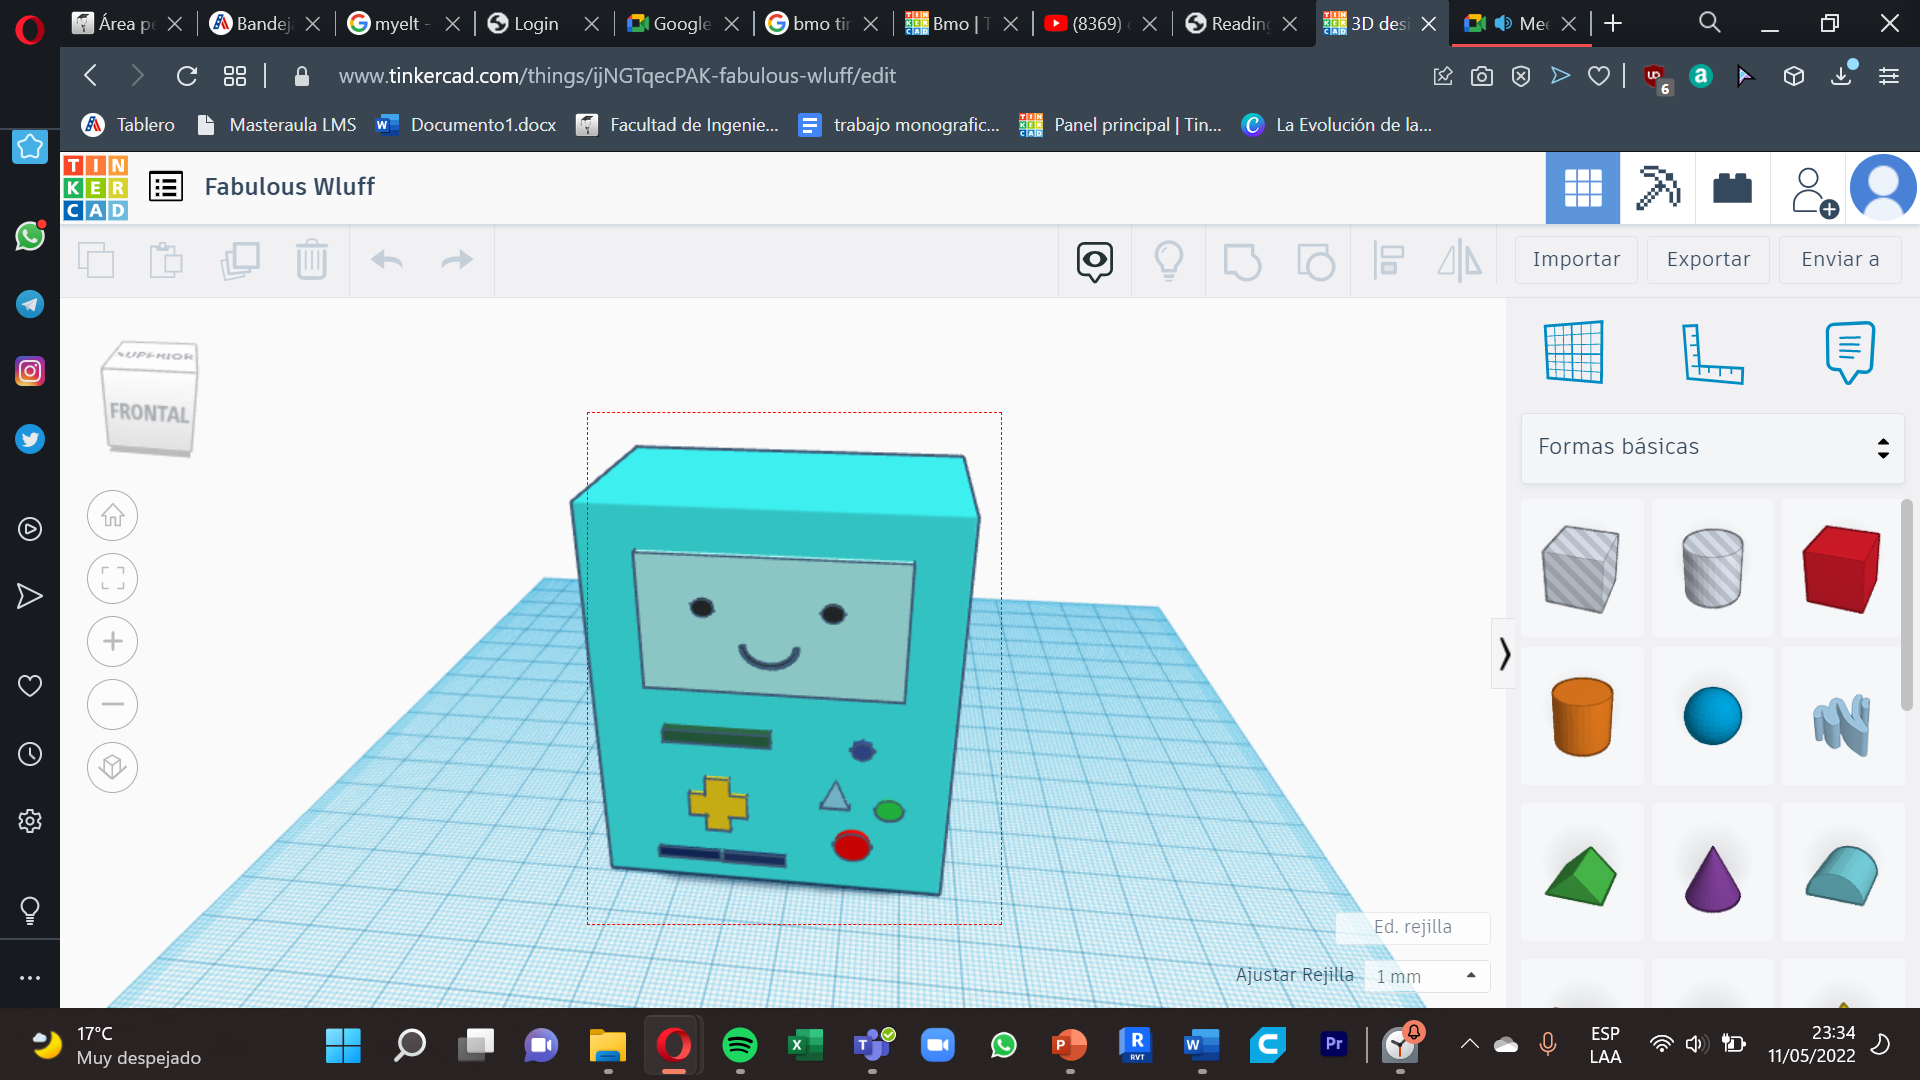Select the Notes tool
The width and height of the screenshot is (1920, 1080).
click(x=1850, y=352)
